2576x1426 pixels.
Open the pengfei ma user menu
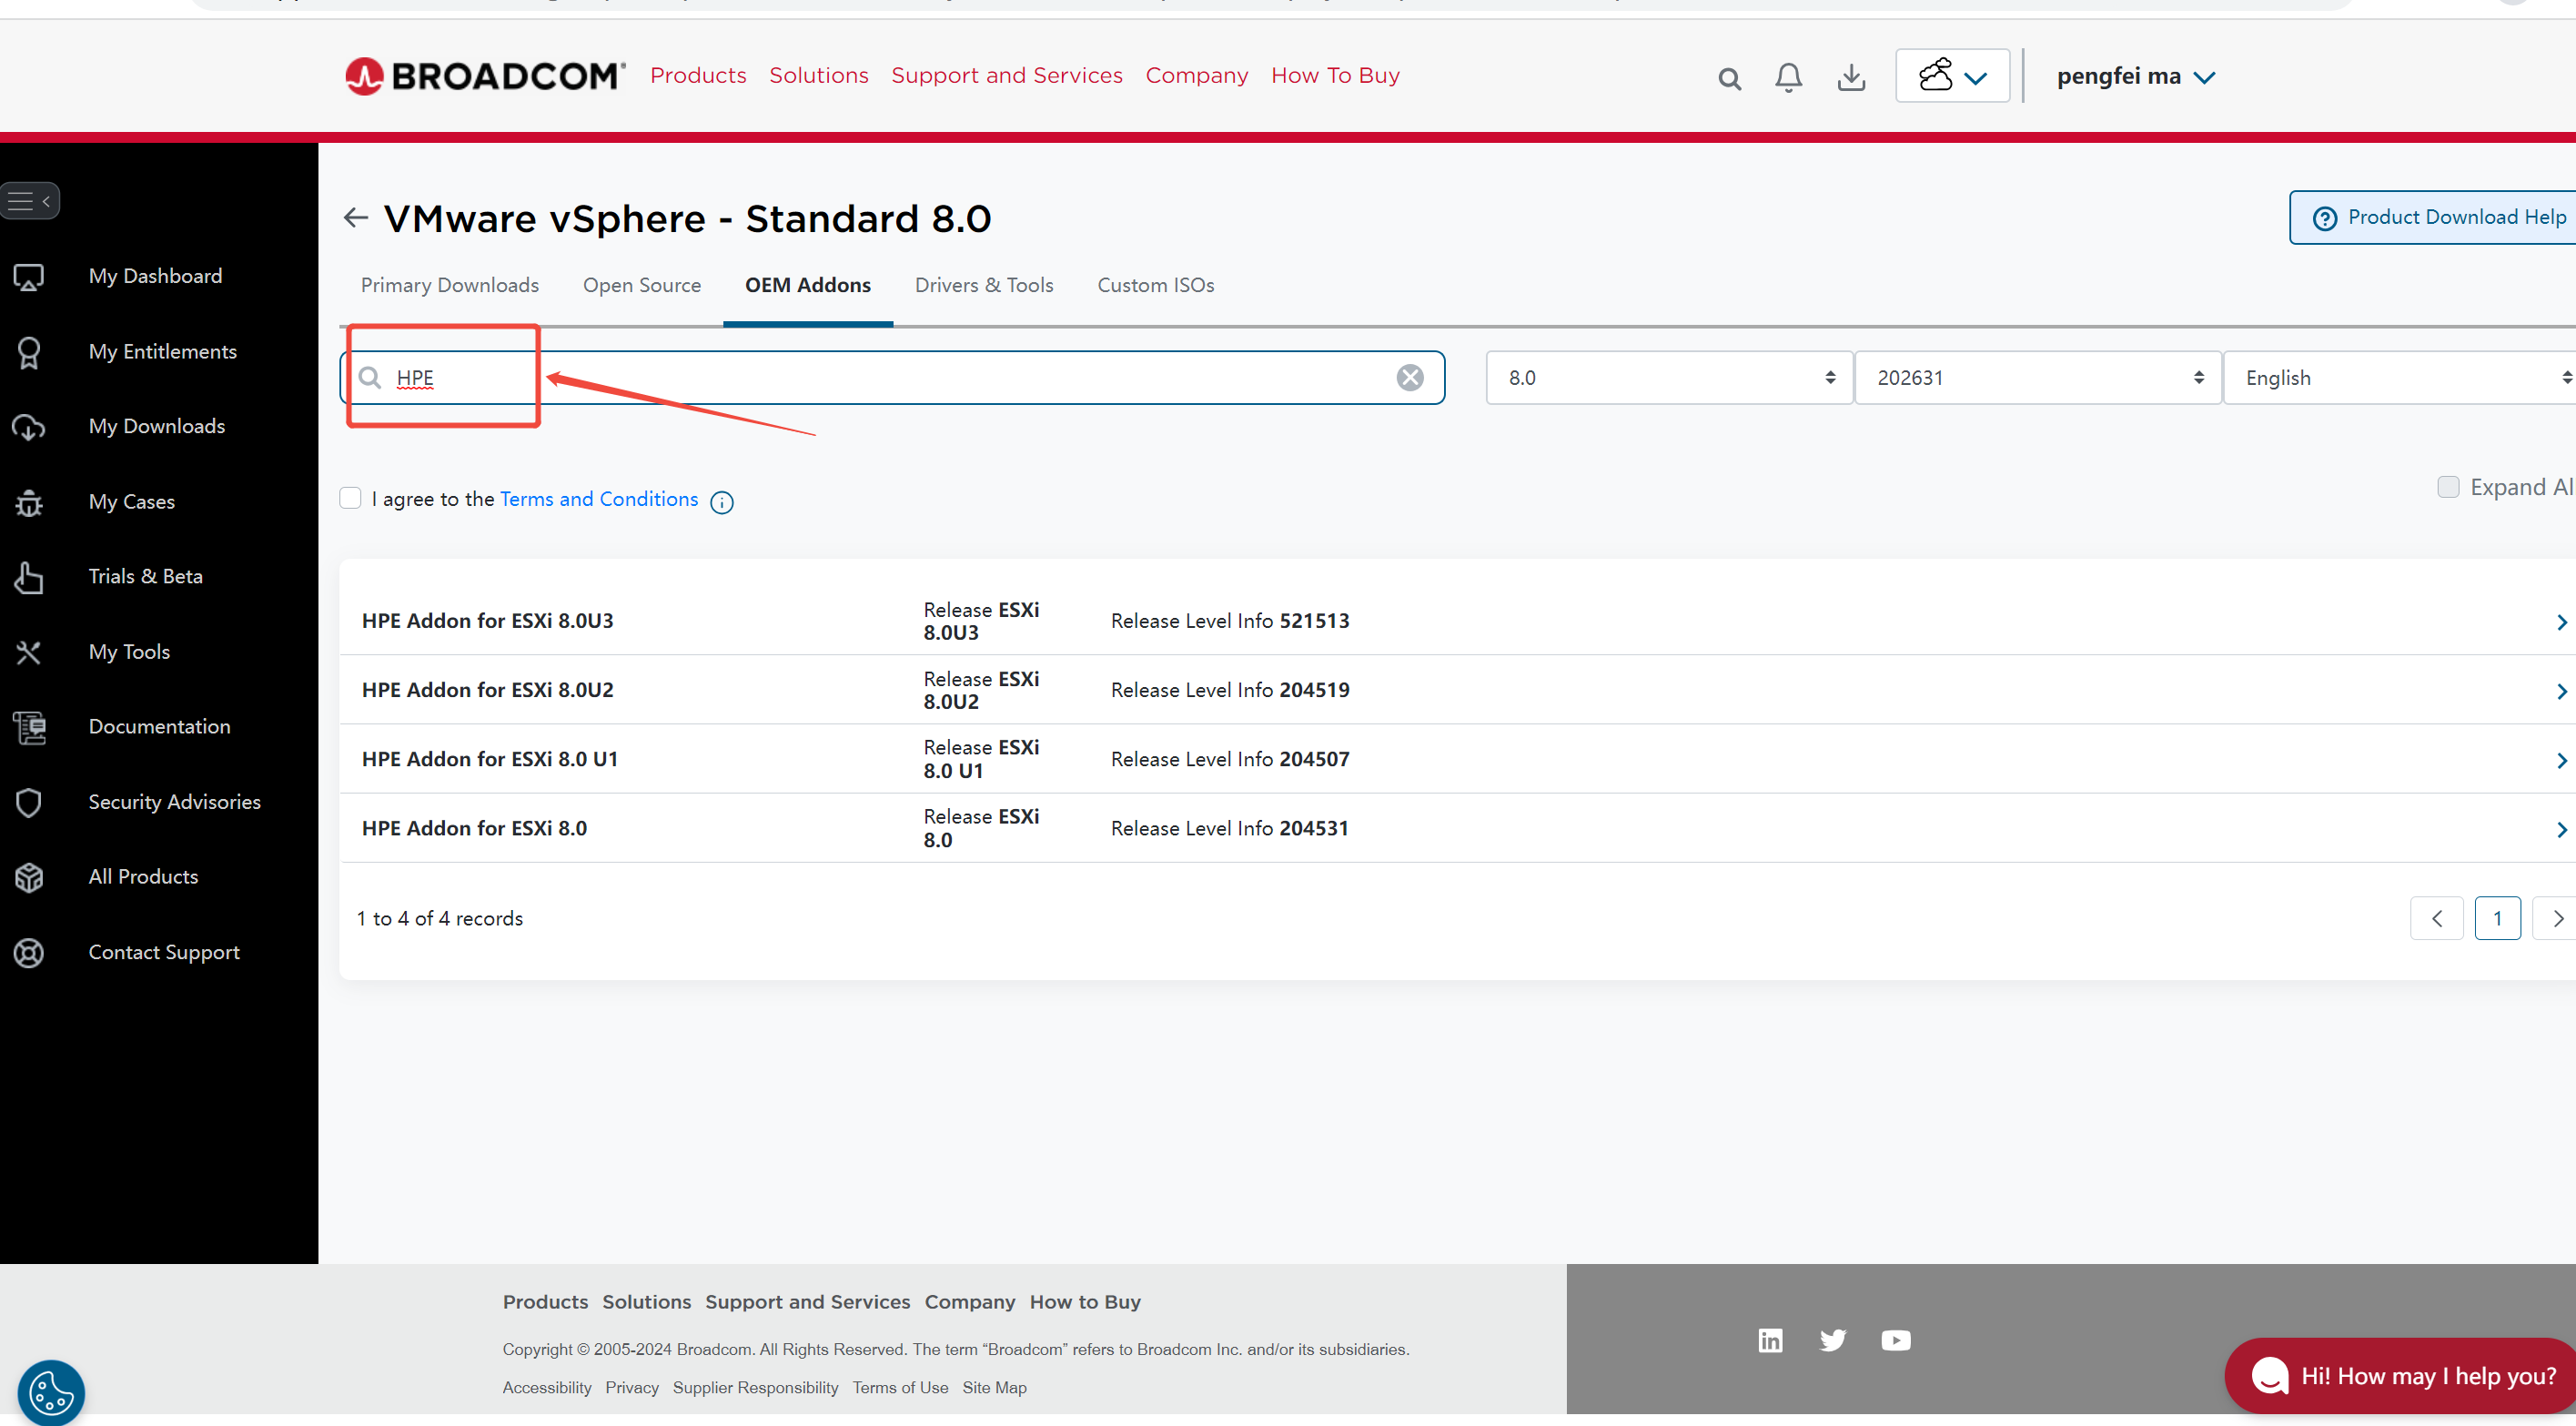tap(2135, 76)
